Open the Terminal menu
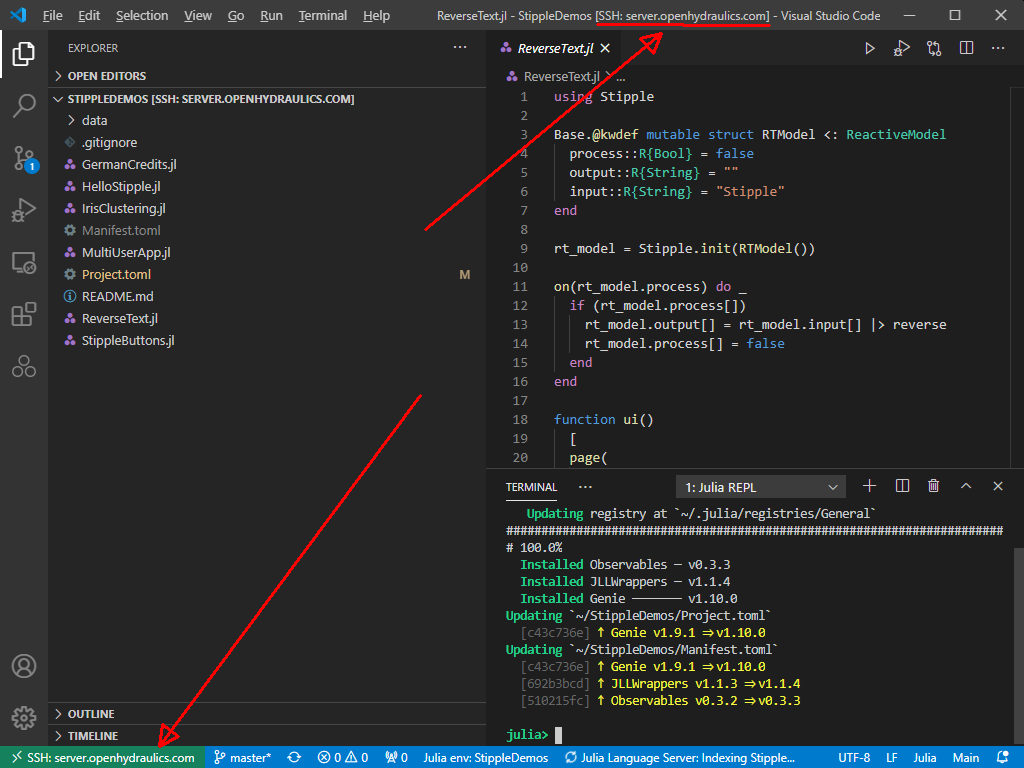The image size is (1024, 768). pyautogui.click(x=323, y=16)
